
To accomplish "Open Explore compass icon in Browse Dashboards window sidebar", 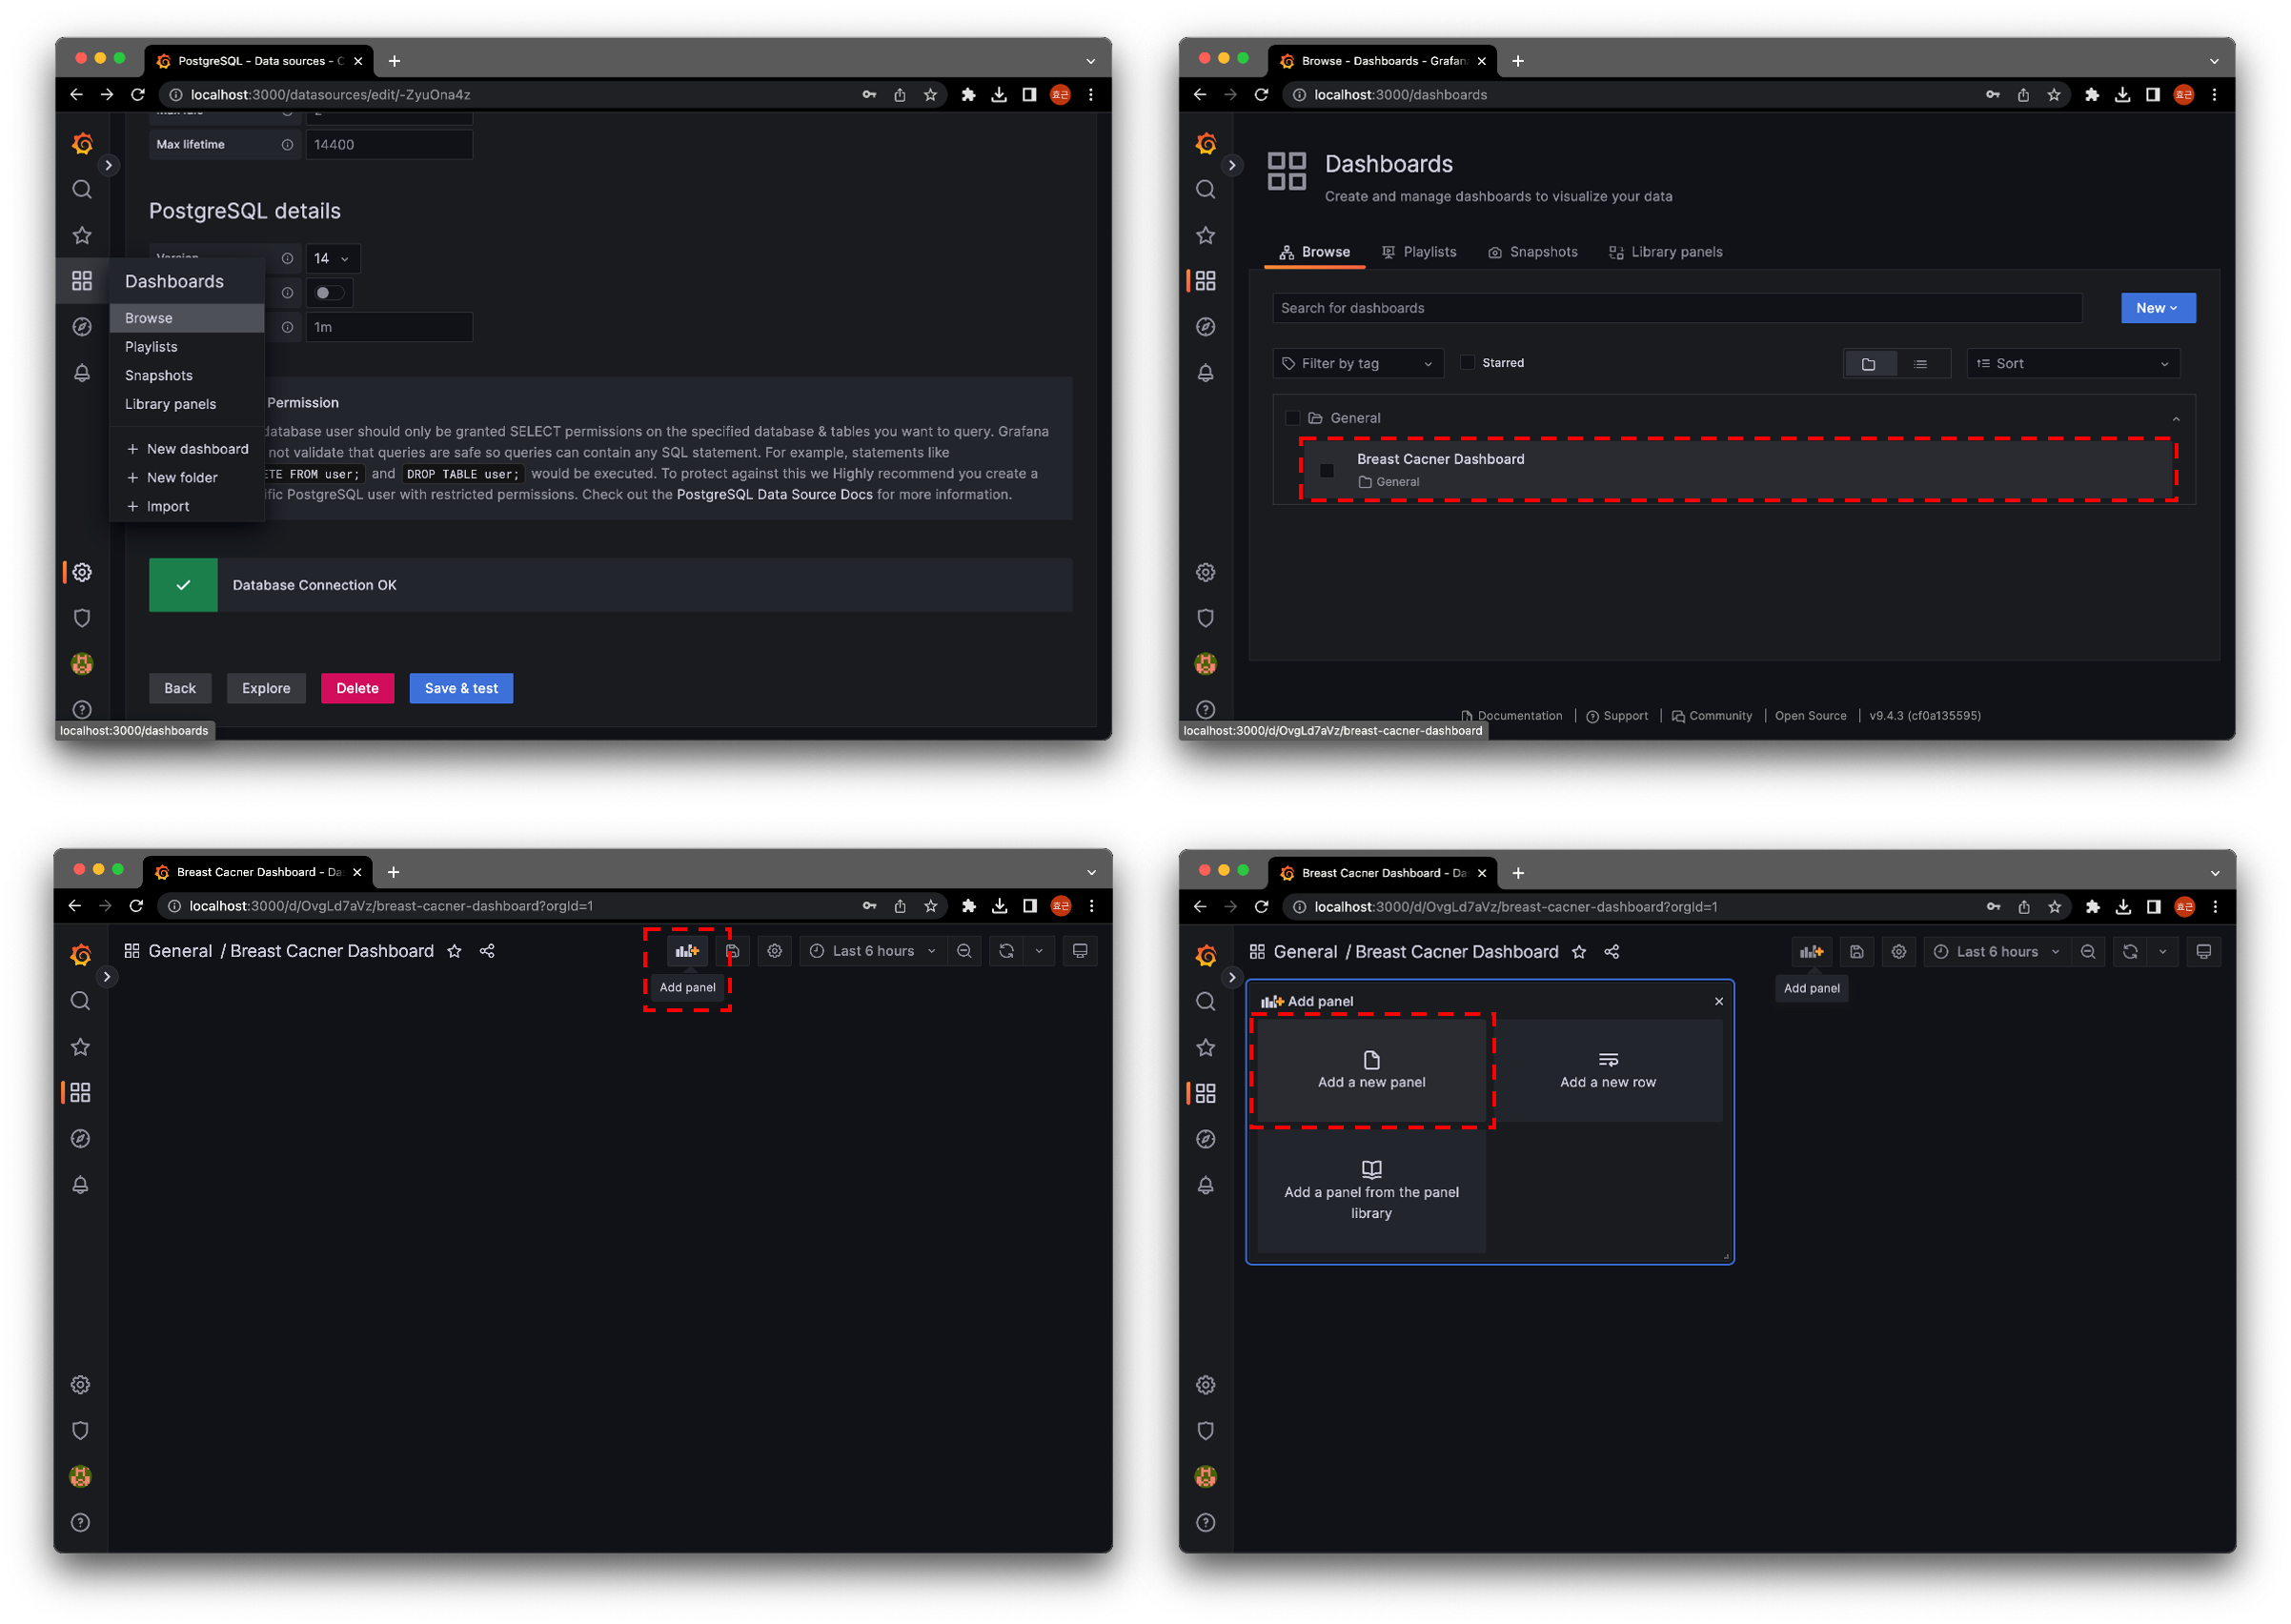I will [x=1206, y=327].
